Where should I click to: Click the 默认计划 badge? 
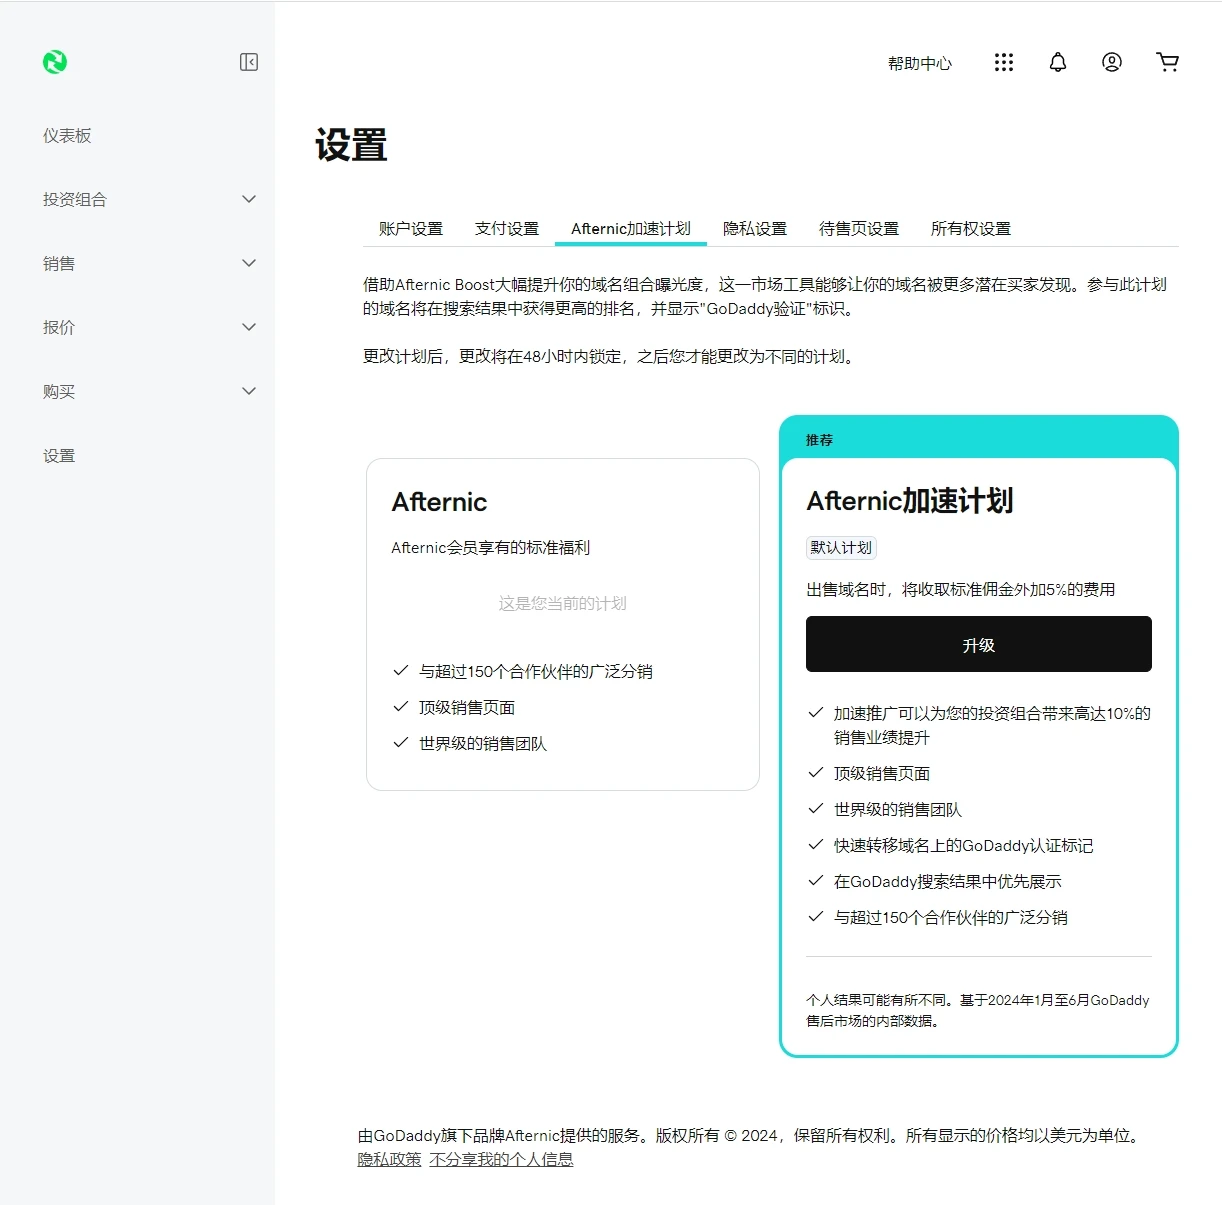[x=841, y=548]
